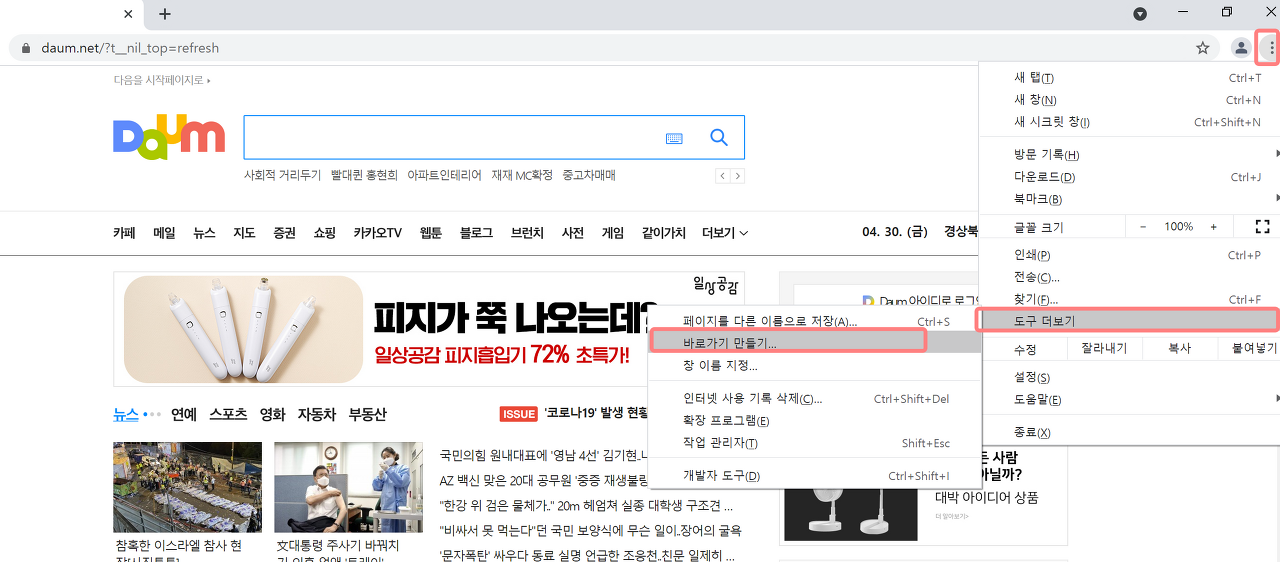Close the current browser tab
Screen dimensions: 1280x562
(128, 14)
